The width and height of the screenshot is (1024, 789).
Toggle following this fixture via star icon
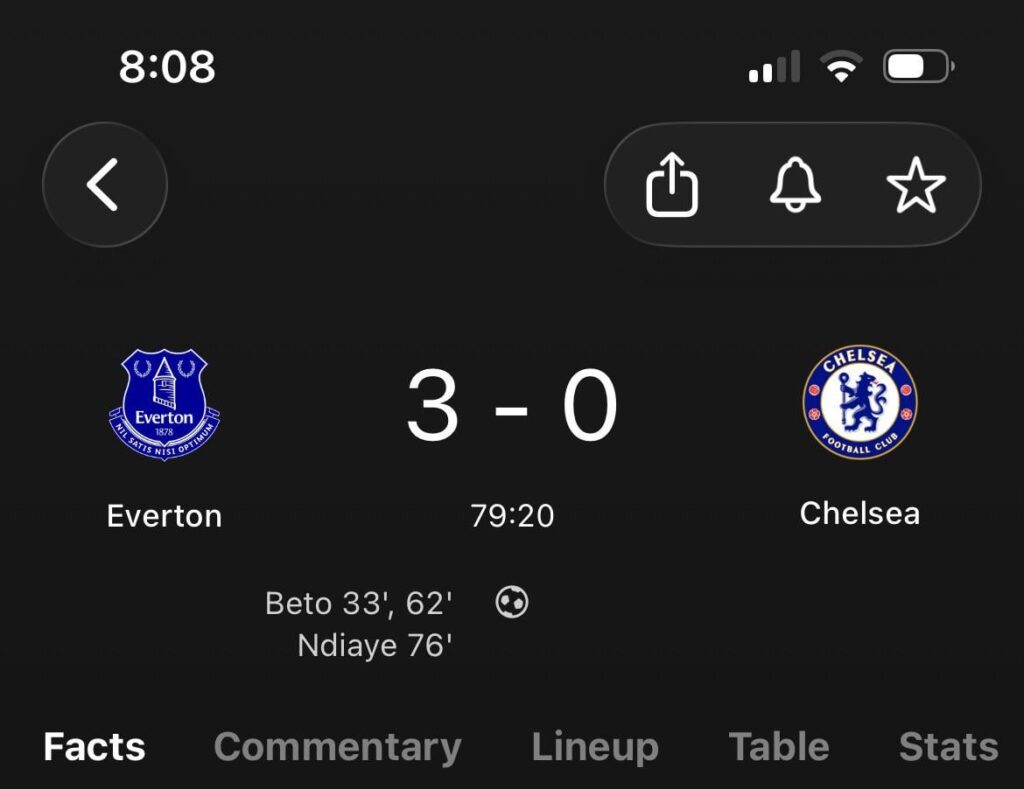(x=916, y=185)
